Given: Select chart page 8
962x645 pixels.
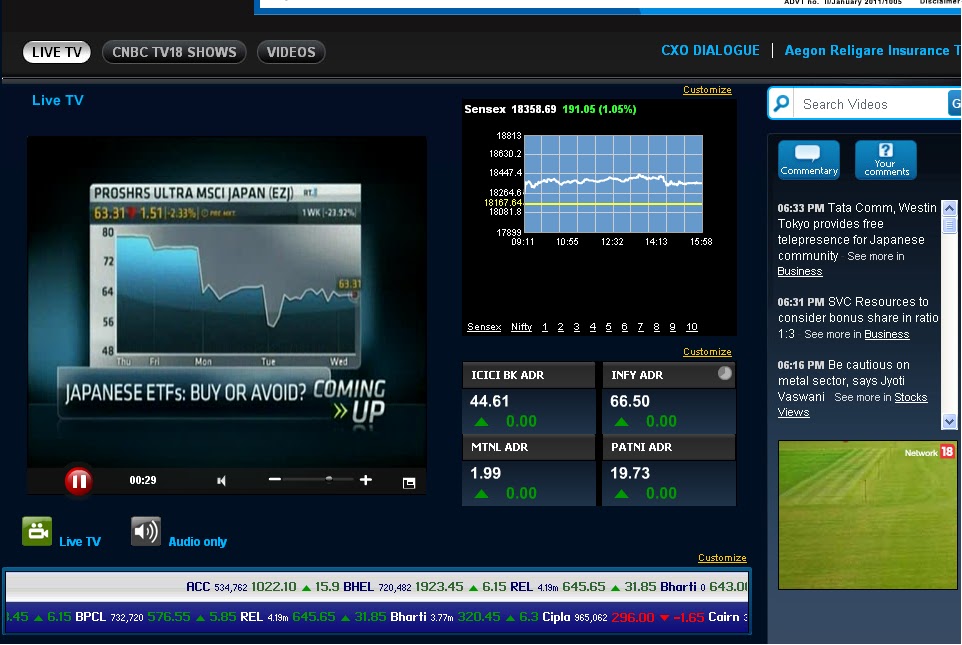Looking at the screenshot, I should pyautogui.click(x=656, y=327).
